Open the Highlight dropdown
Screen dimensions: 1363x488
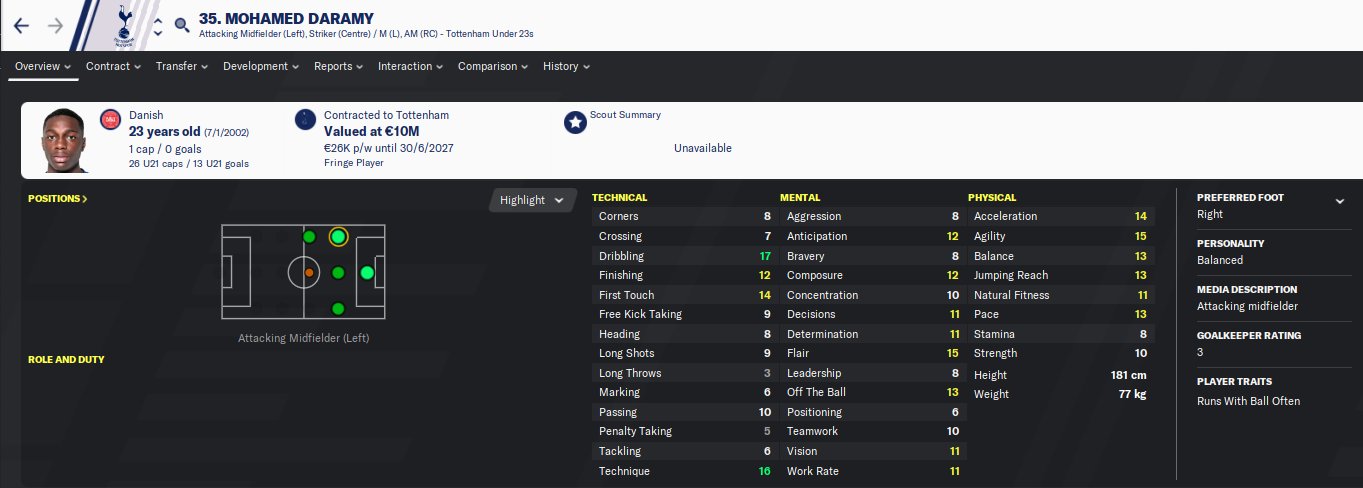click(532, 200)
